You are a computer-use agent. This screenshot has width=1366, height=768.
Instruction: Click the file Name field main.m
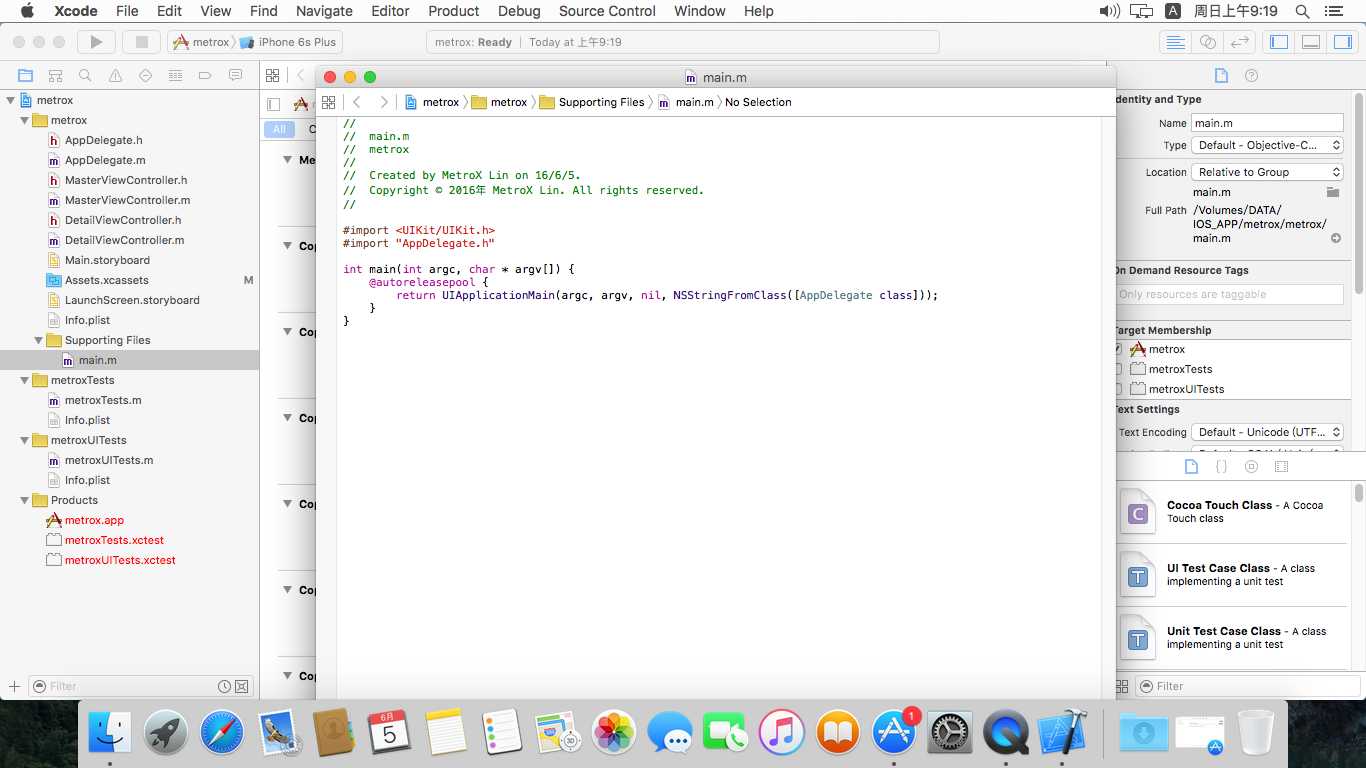point(1267,123)
